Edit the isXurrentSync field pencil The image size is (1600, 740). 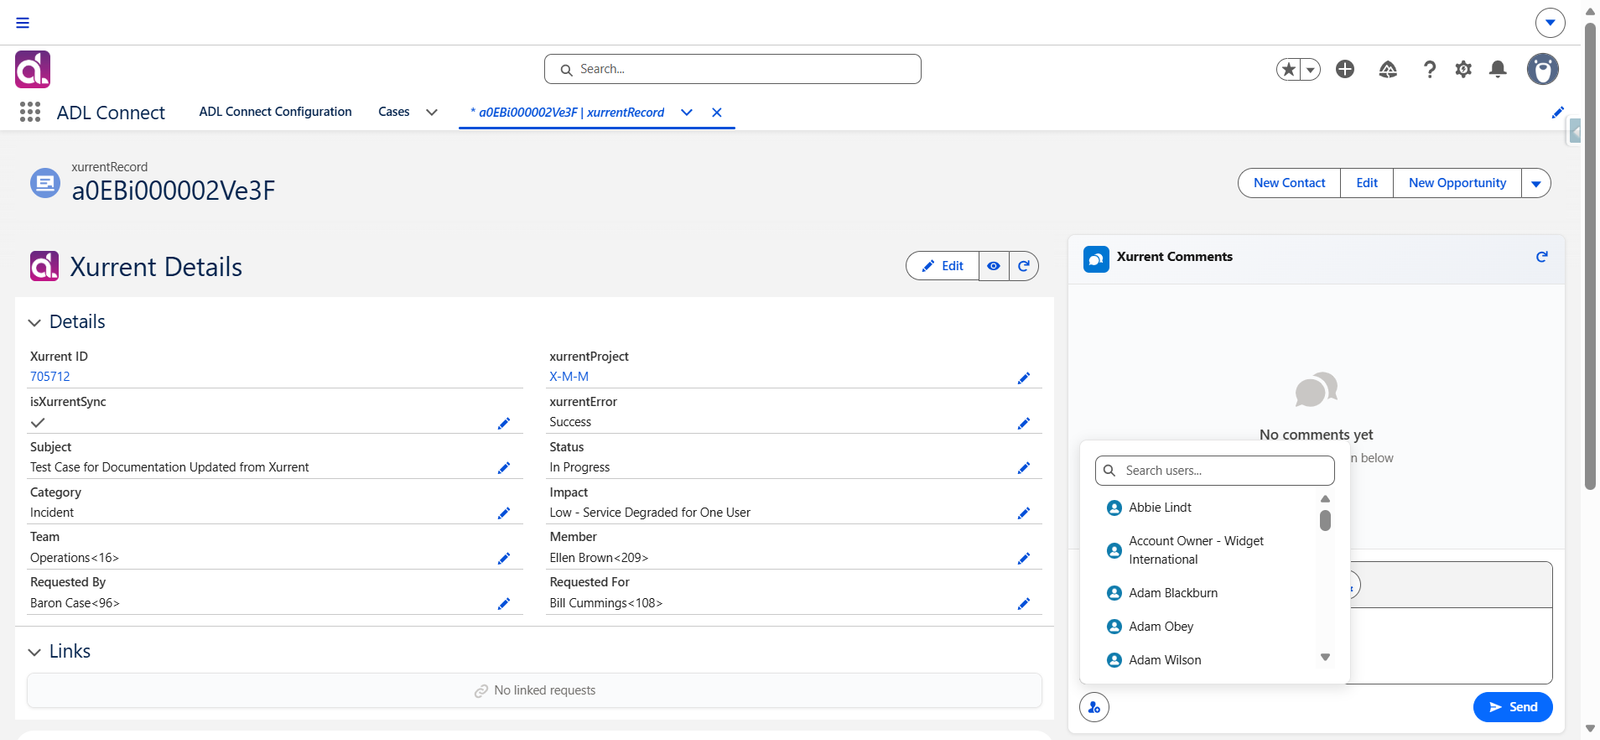(x=504, y=424)
